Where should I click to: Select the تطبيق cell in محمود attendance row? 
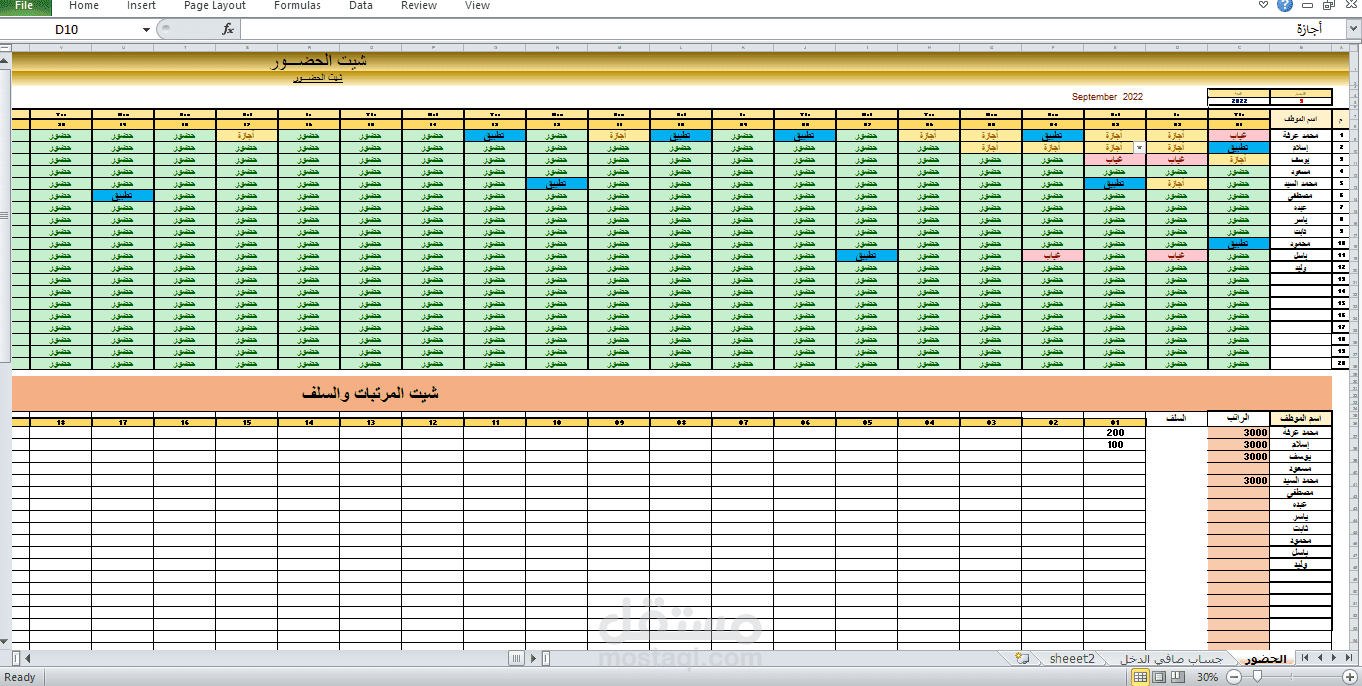(1239, 243)
